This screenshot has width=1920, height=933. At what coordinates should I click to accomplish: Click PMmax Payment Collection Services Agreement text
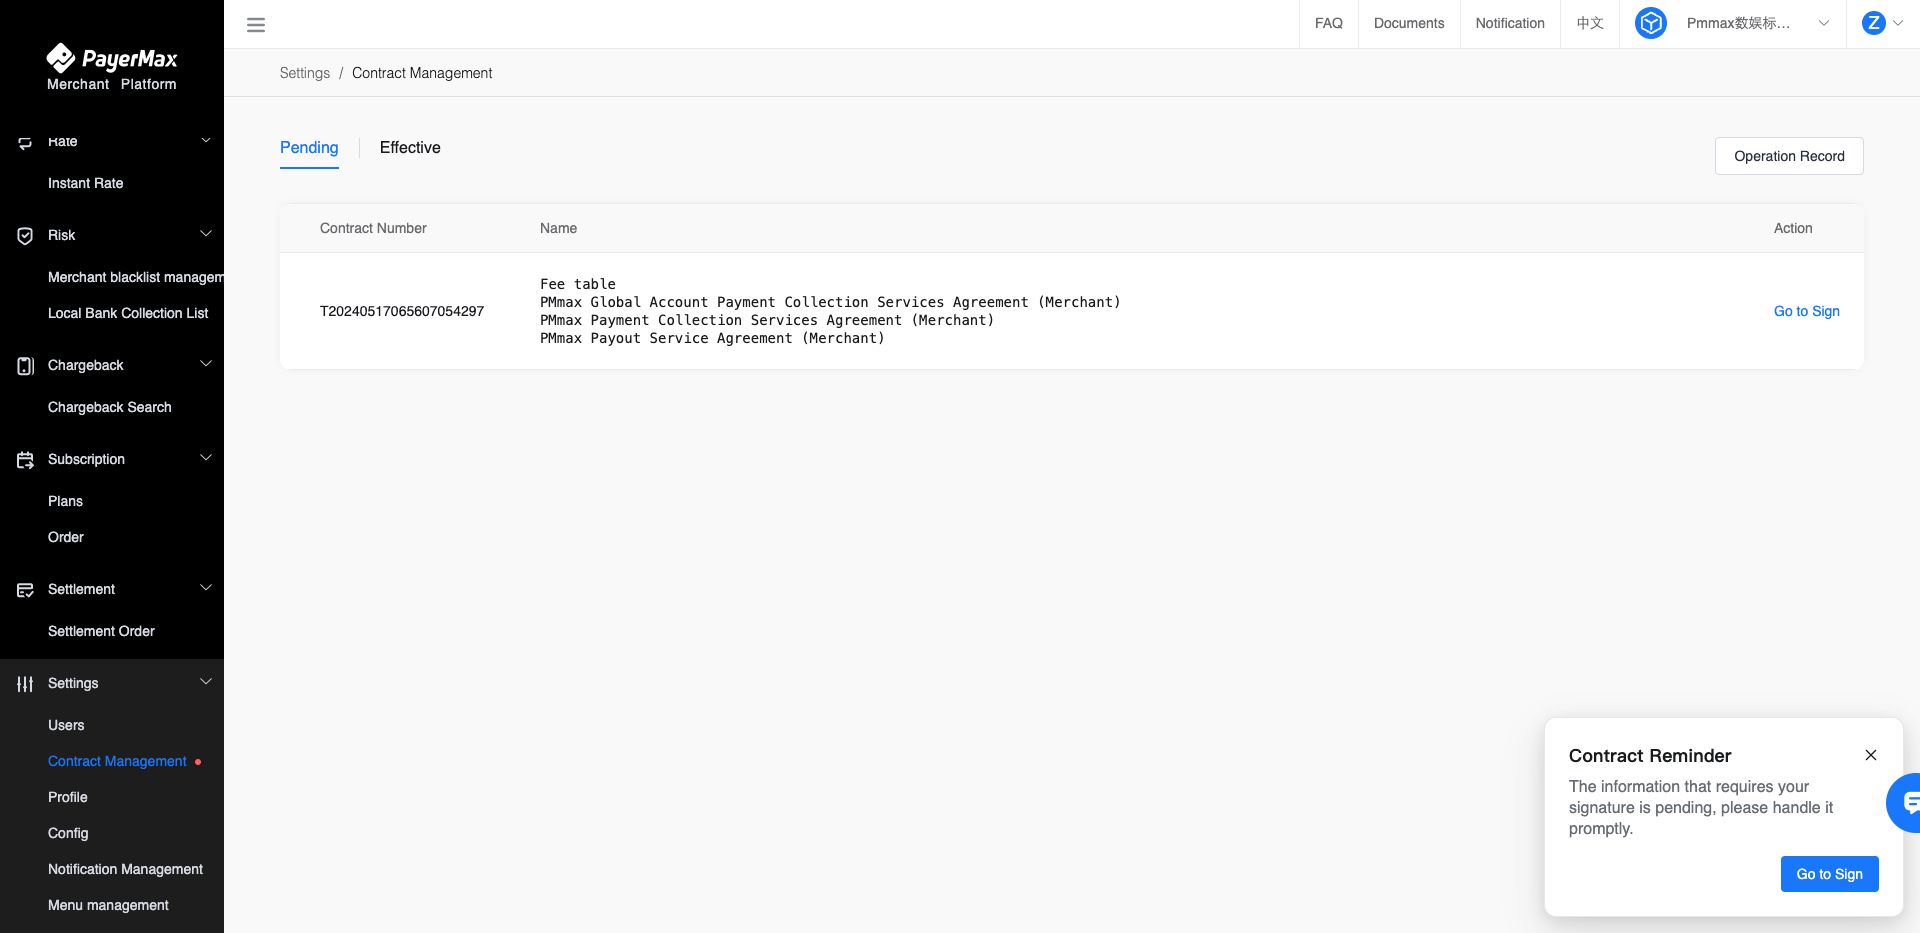(767, 321)
